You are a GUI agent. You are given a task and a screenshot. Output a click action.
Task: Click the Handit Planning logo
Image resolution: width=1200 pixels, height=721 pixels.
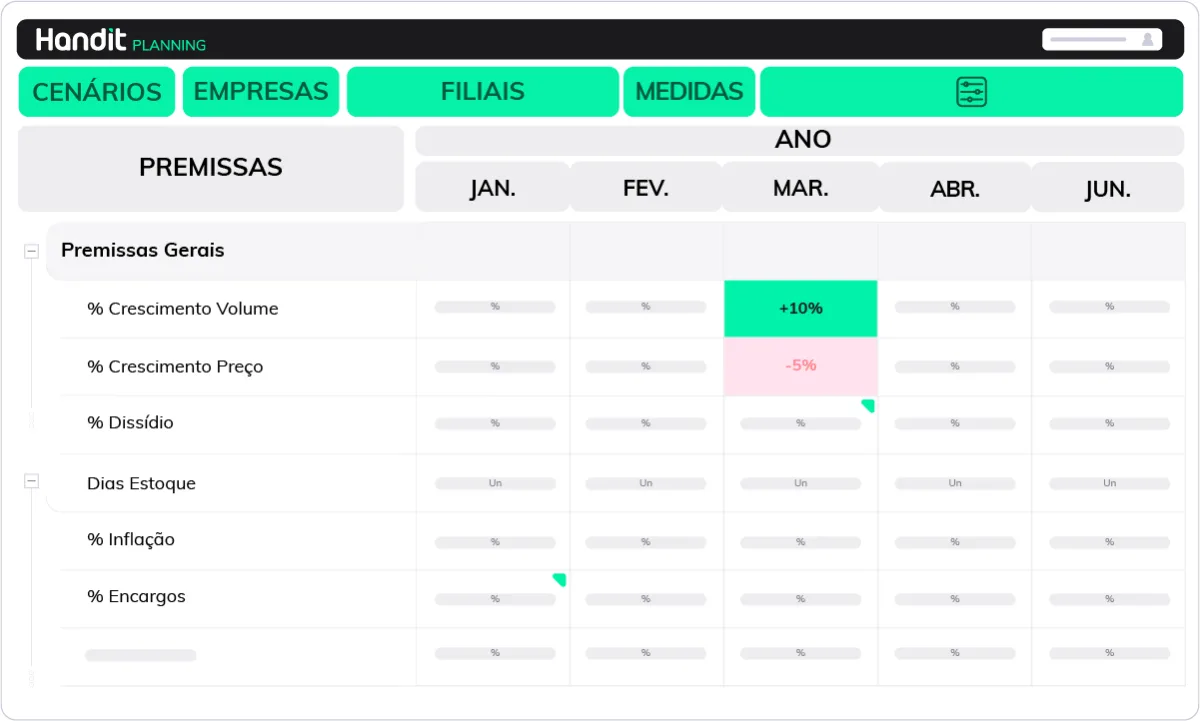[x=121, y=40]
